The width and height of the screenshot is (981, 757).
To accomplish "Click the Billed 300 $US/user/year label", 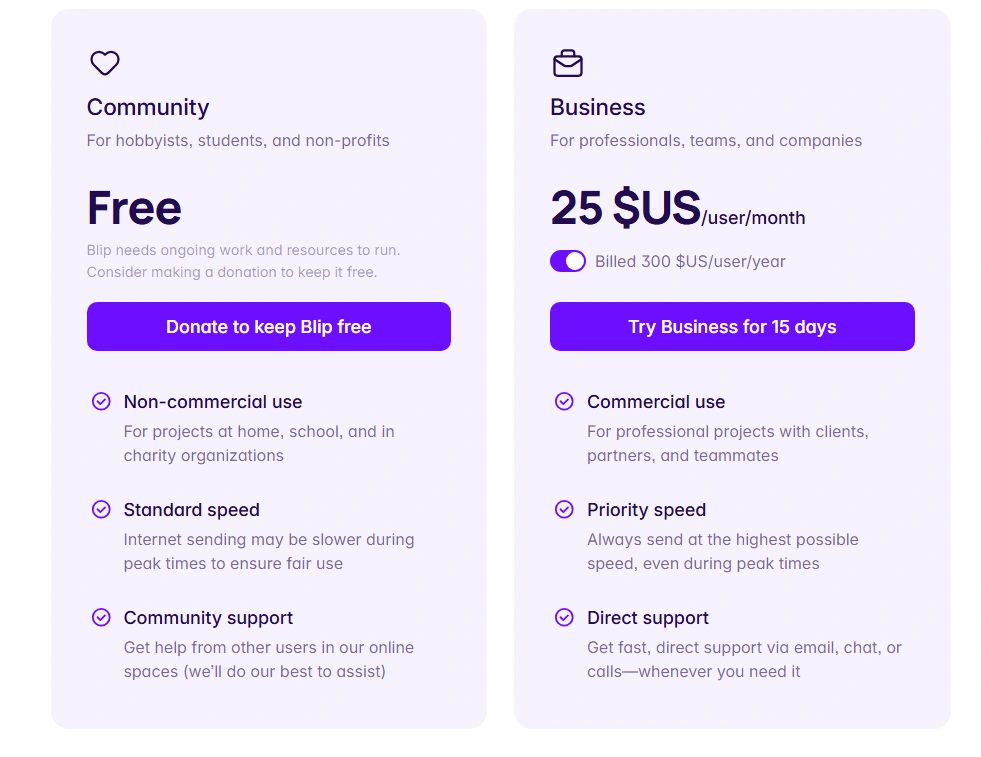I will (x=690, y=261).
